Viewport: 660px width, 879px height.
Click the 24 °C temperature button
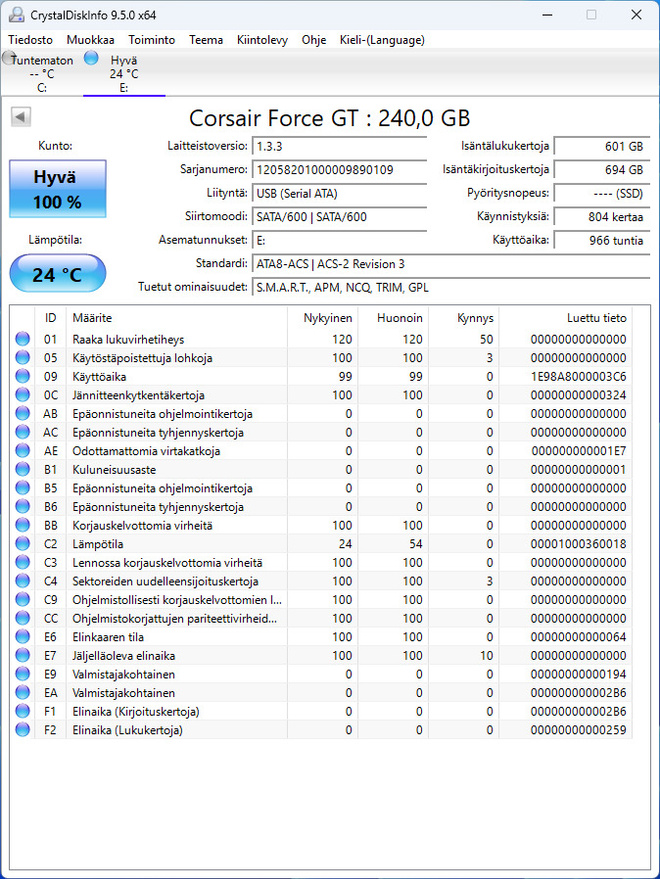[x=57, y=274]
